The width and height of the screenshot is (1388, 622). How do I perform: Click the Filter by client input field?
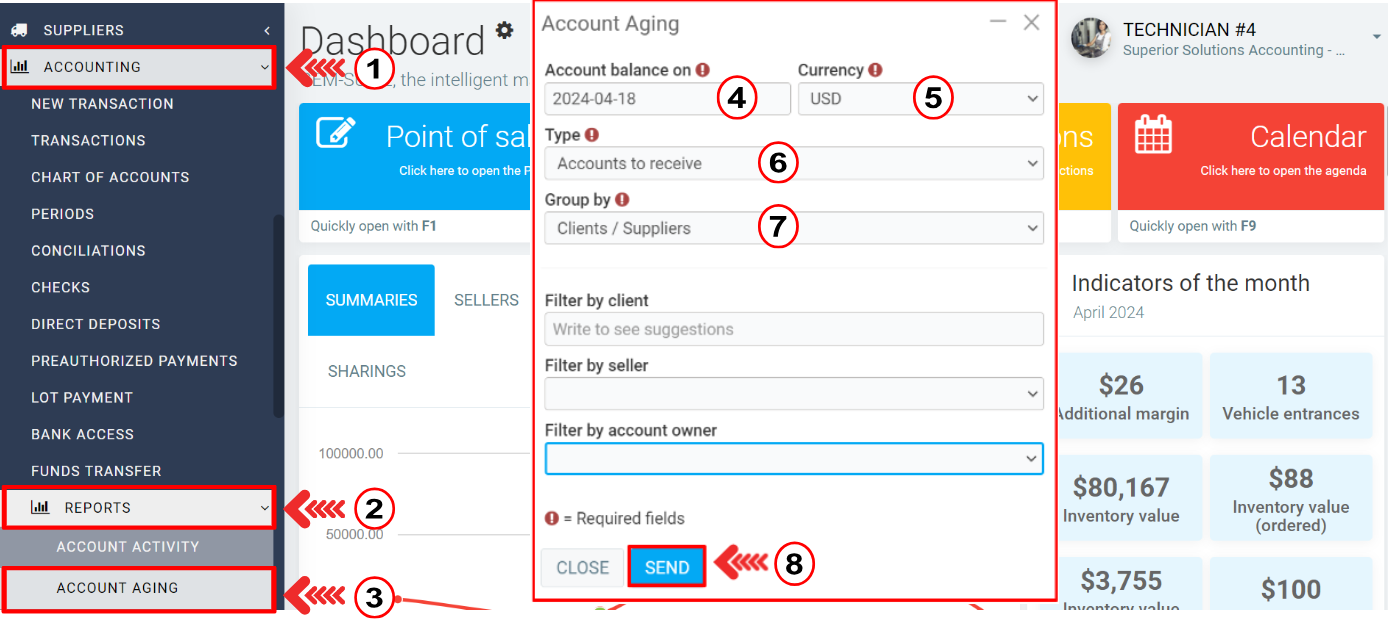(794, 329)
